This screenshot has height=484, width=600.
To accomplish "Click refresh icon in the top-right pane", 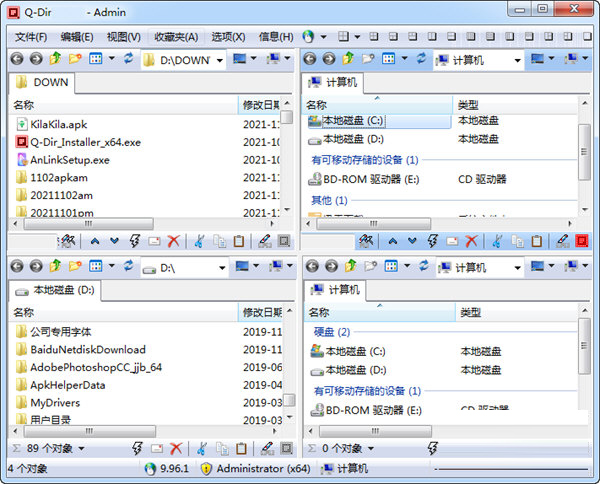I will (419, 60).
